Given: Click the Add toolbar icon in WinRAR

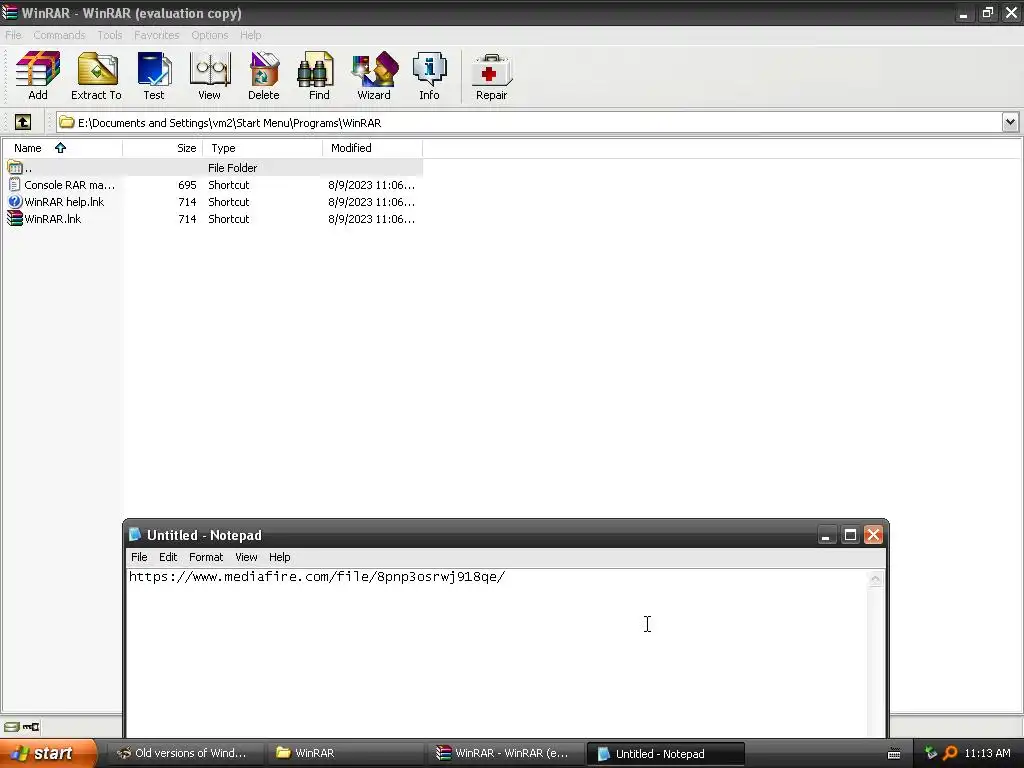Looking at the screenshot, I should point(38,76).
